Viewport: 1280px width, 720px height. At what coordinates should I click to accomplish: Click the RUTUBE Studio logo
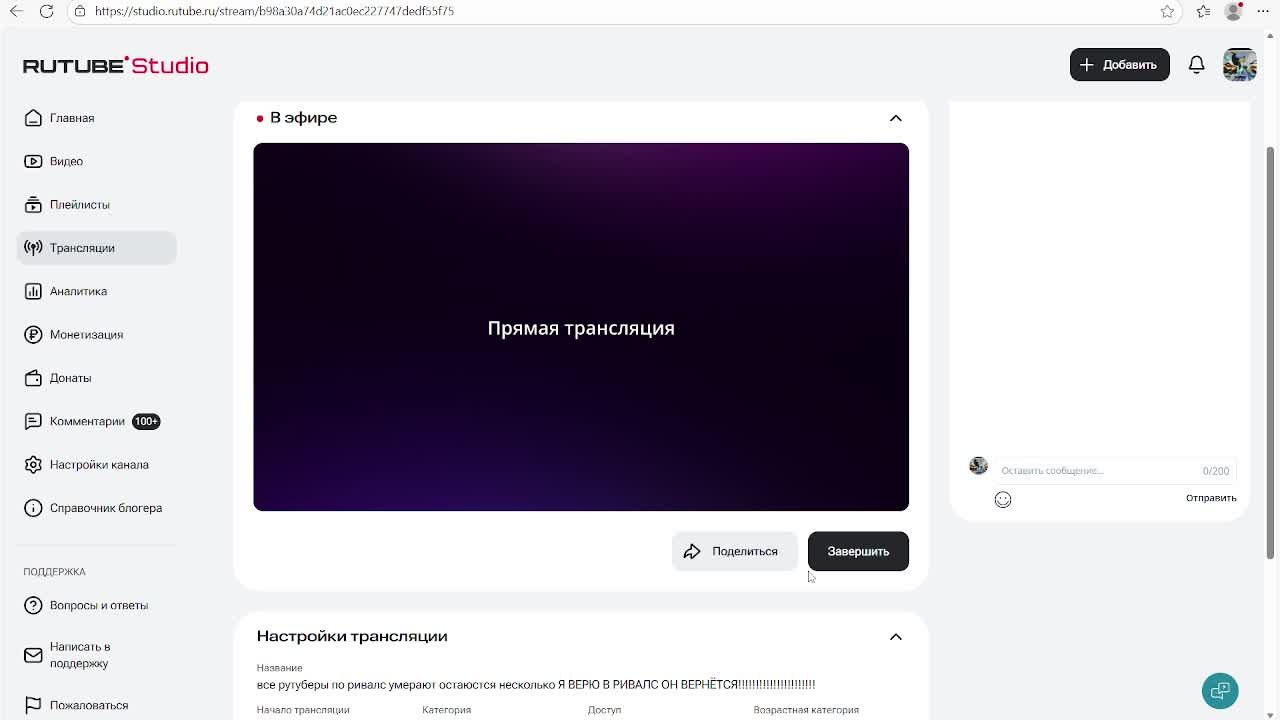point(116,66)
